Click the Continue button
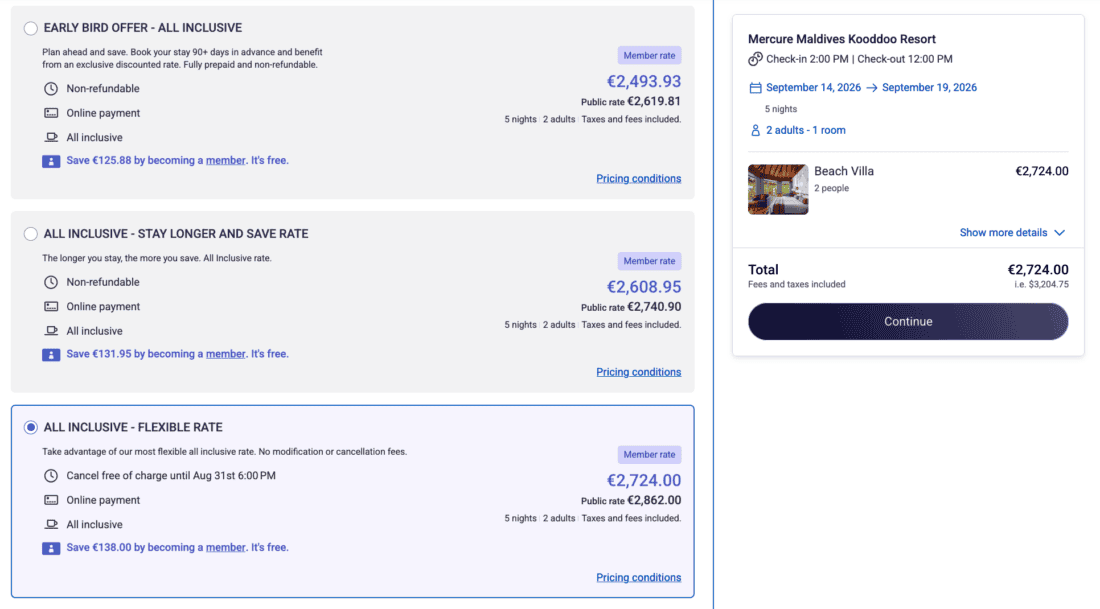The width and height of the screenshot is (1100, 609). (x=908, y=321)
